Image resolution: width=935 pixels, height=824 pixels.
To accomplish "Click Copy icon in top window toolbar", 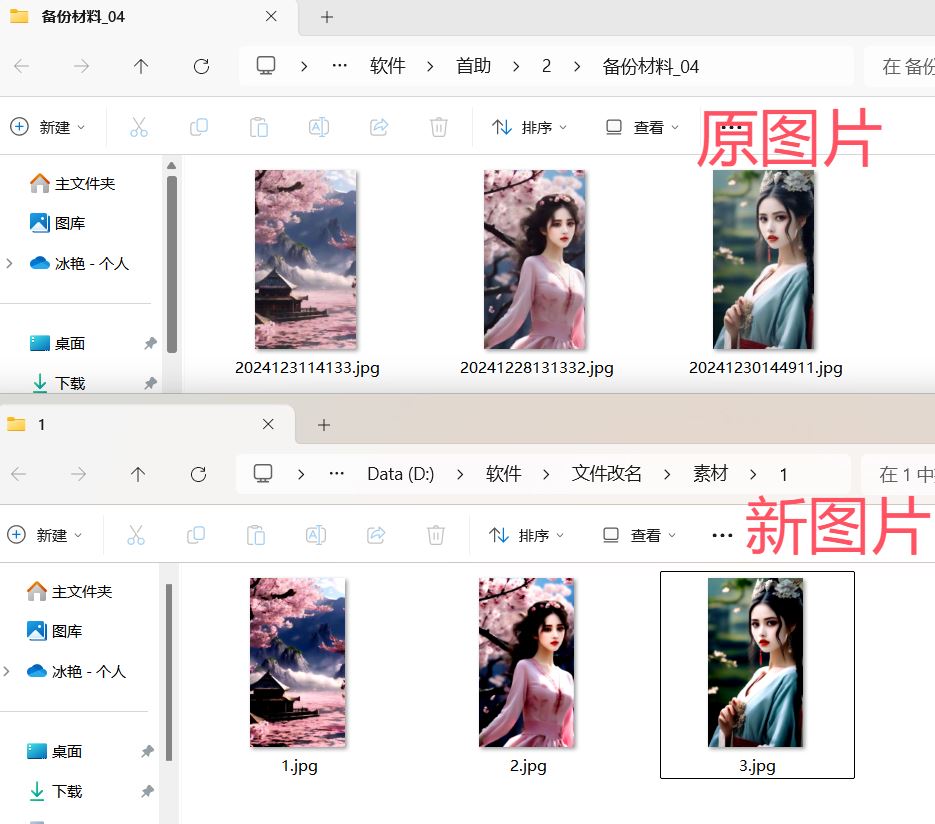I will click(x=199, y=127).
